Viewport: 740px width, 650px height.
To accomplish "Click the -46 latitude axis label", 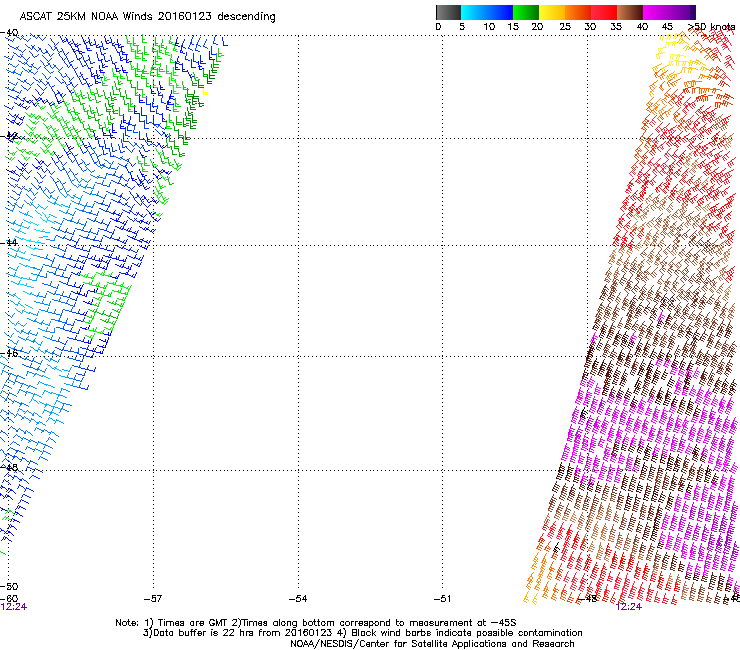I will point(9,353).
